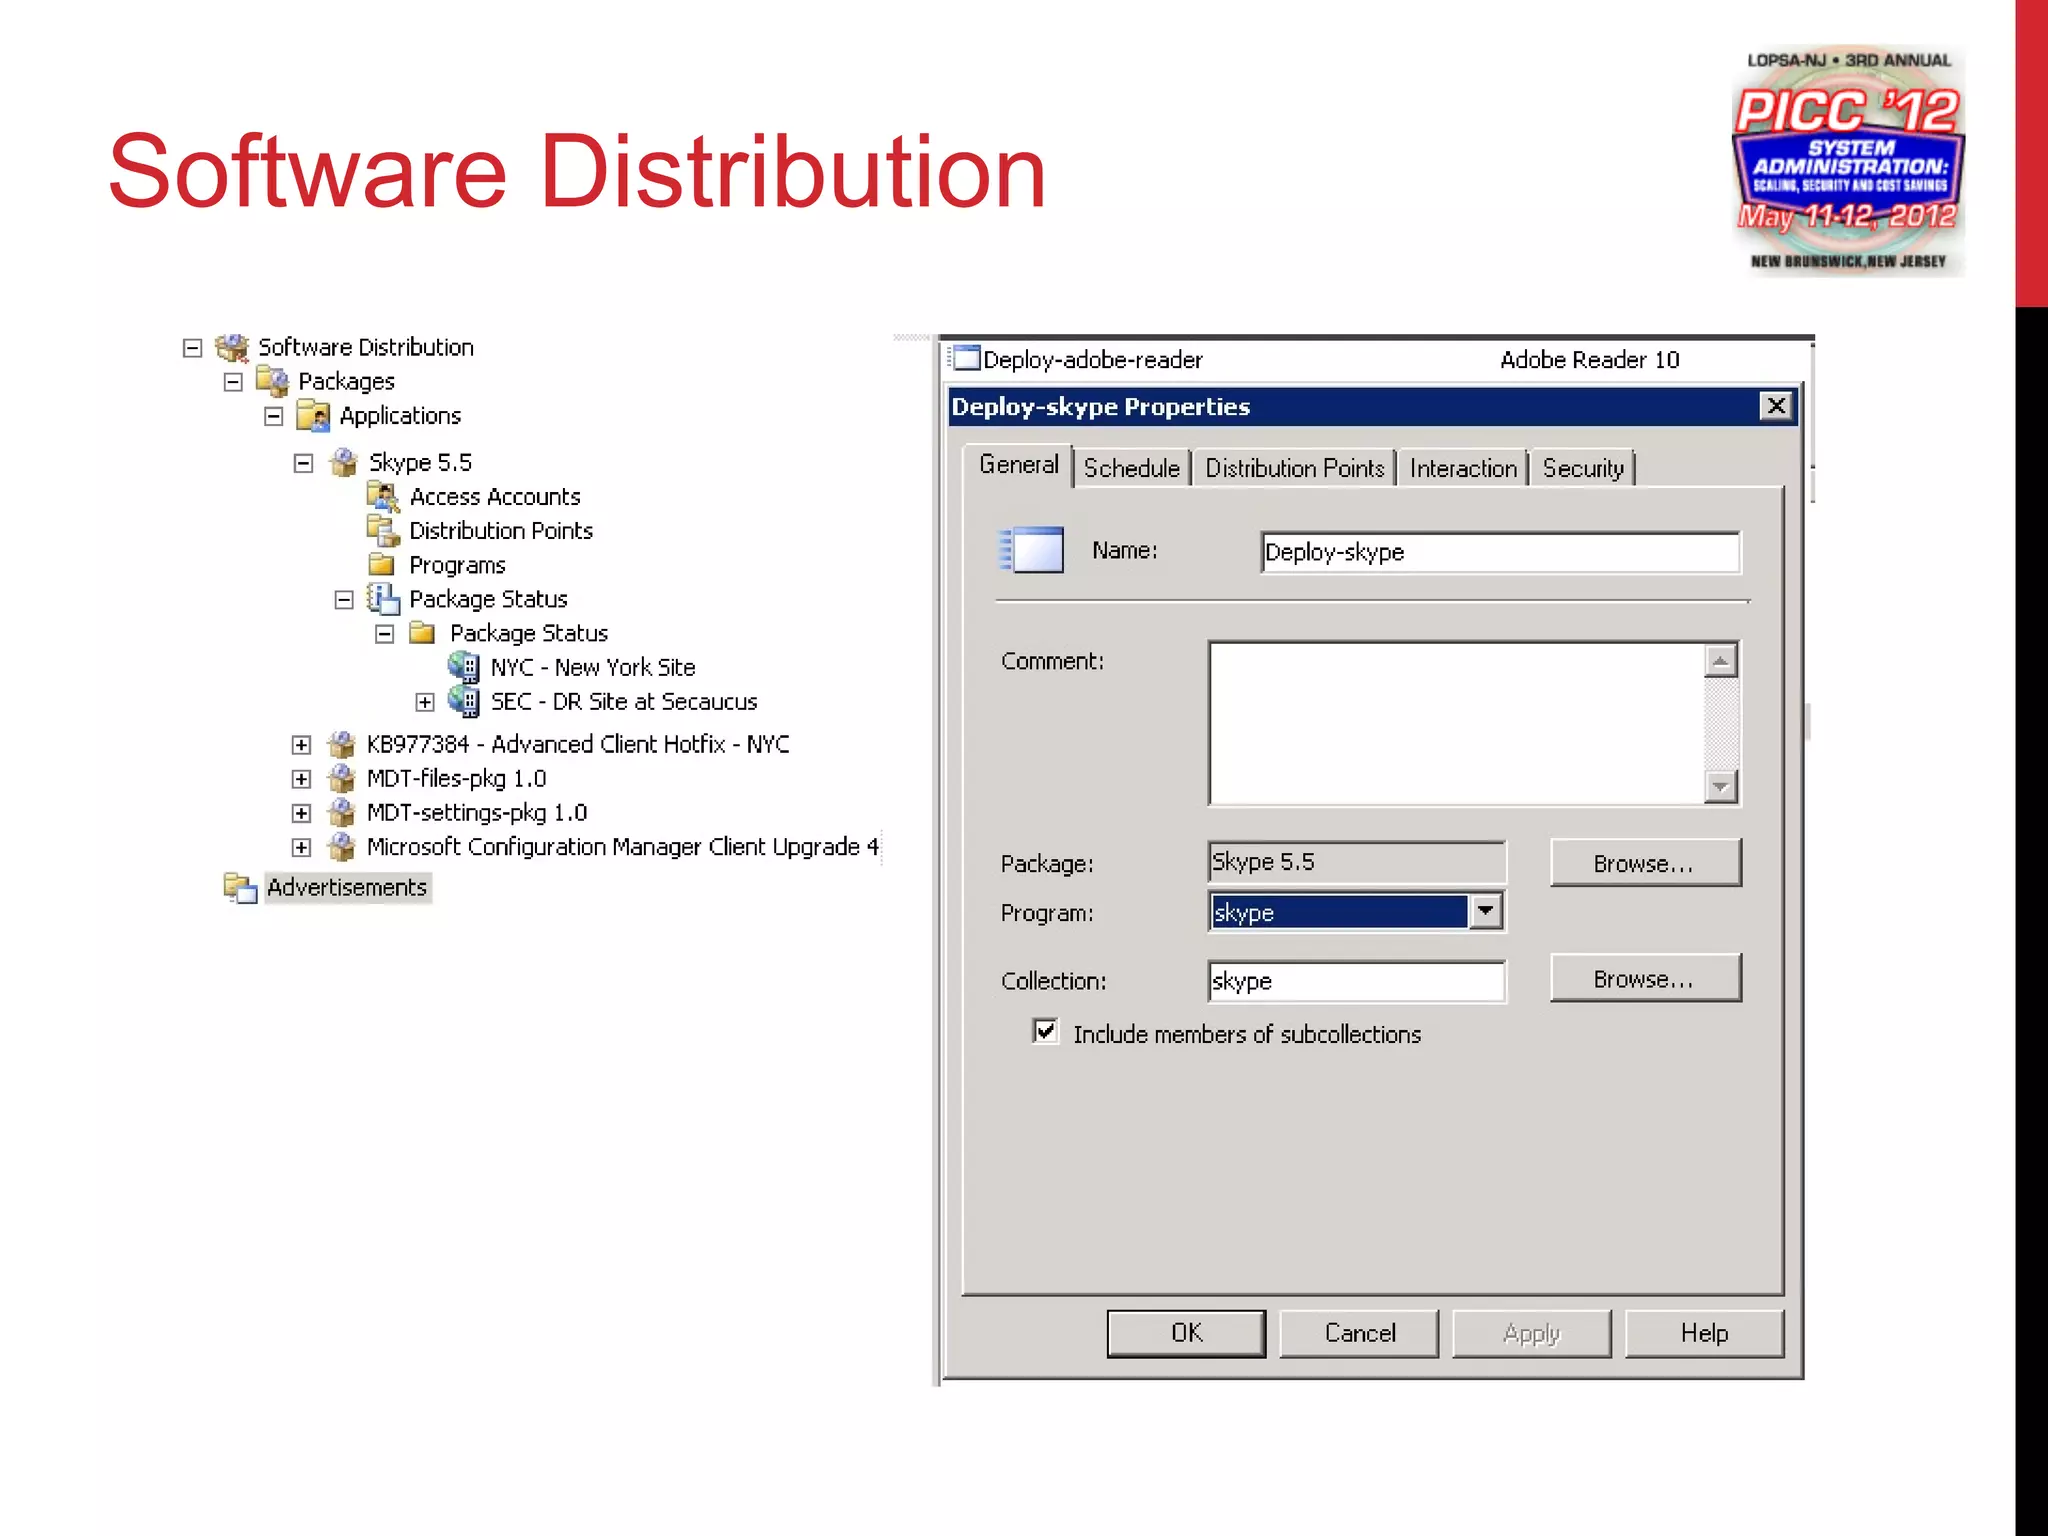Screen dimensions: 2048x1536
Task: Switch to the General tab
Action: click(x=1018, y=465)
